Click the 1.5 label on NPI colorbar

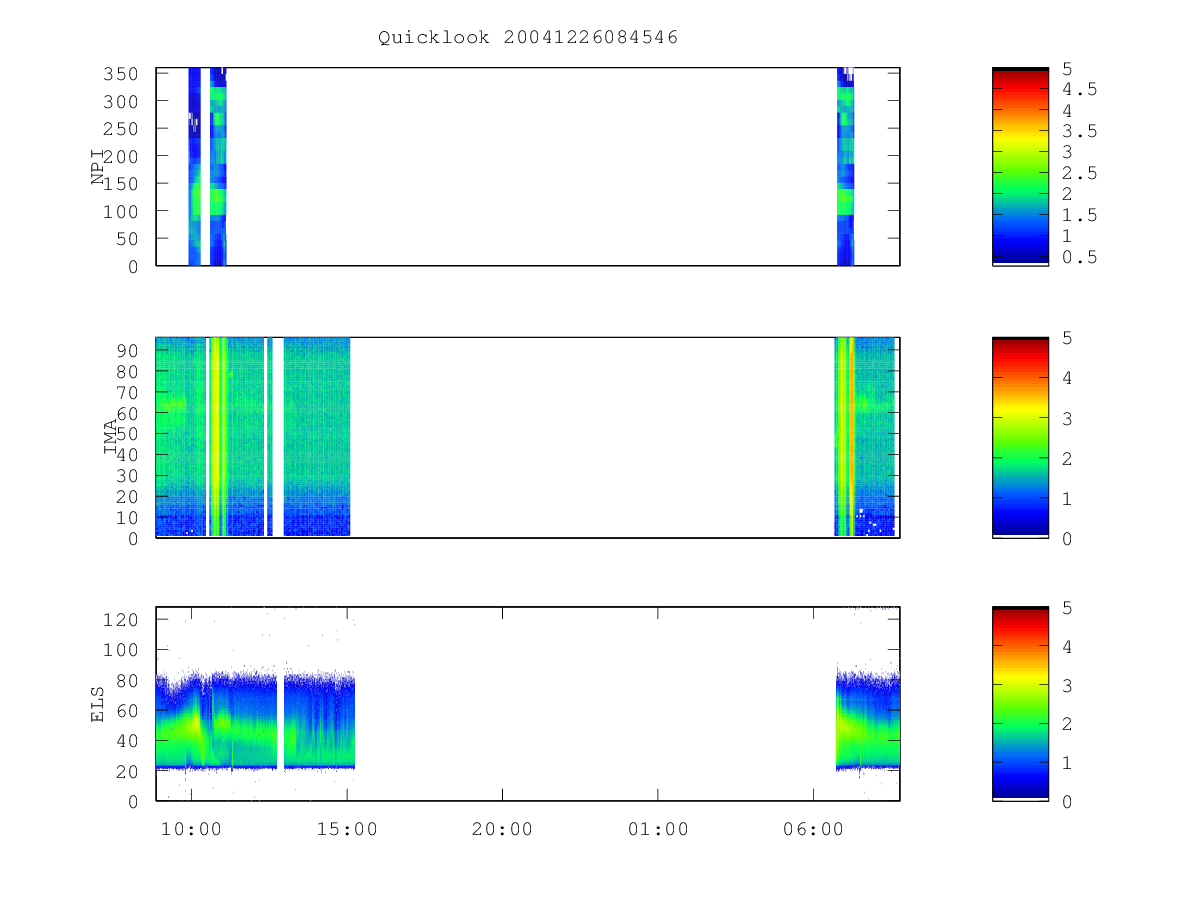click(1079, 216)
